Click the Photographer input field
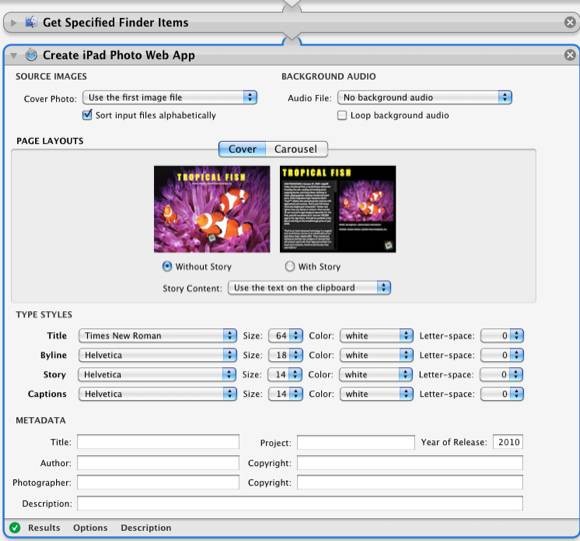The image size is (580, 541). (x=158, y=482)
